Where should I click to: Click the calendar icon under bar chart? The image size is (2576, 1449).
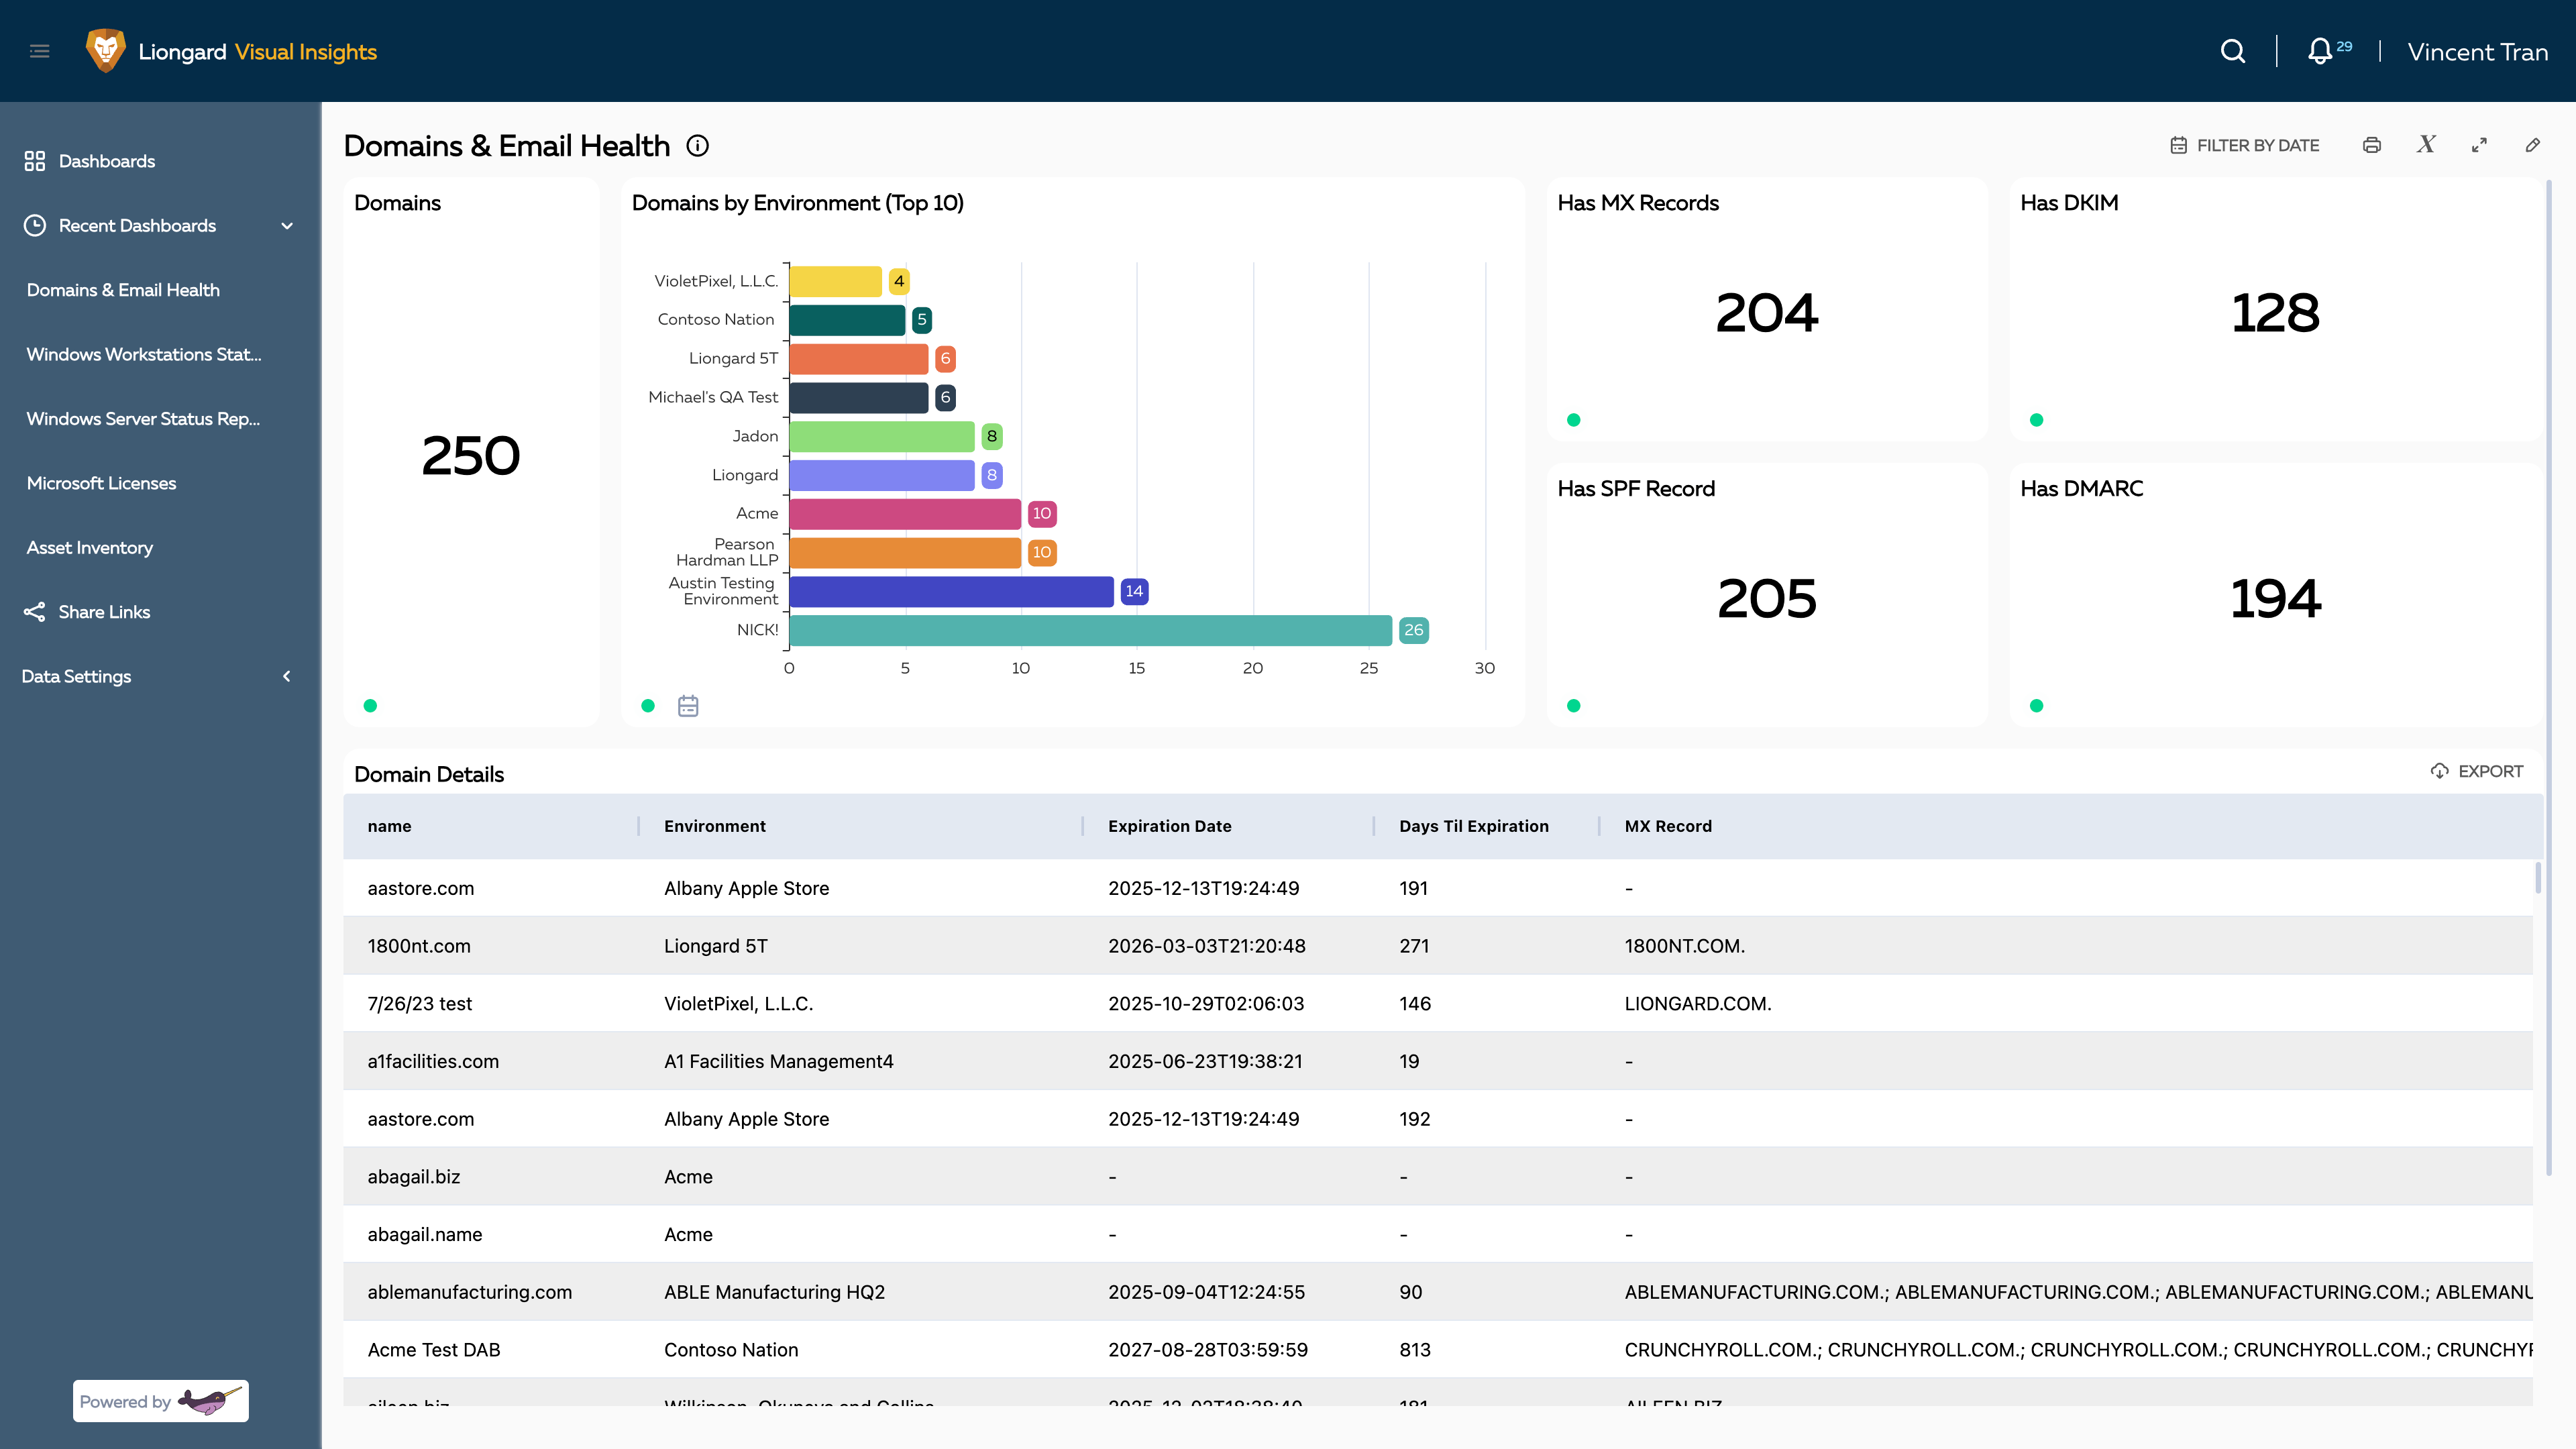[688, 706]
